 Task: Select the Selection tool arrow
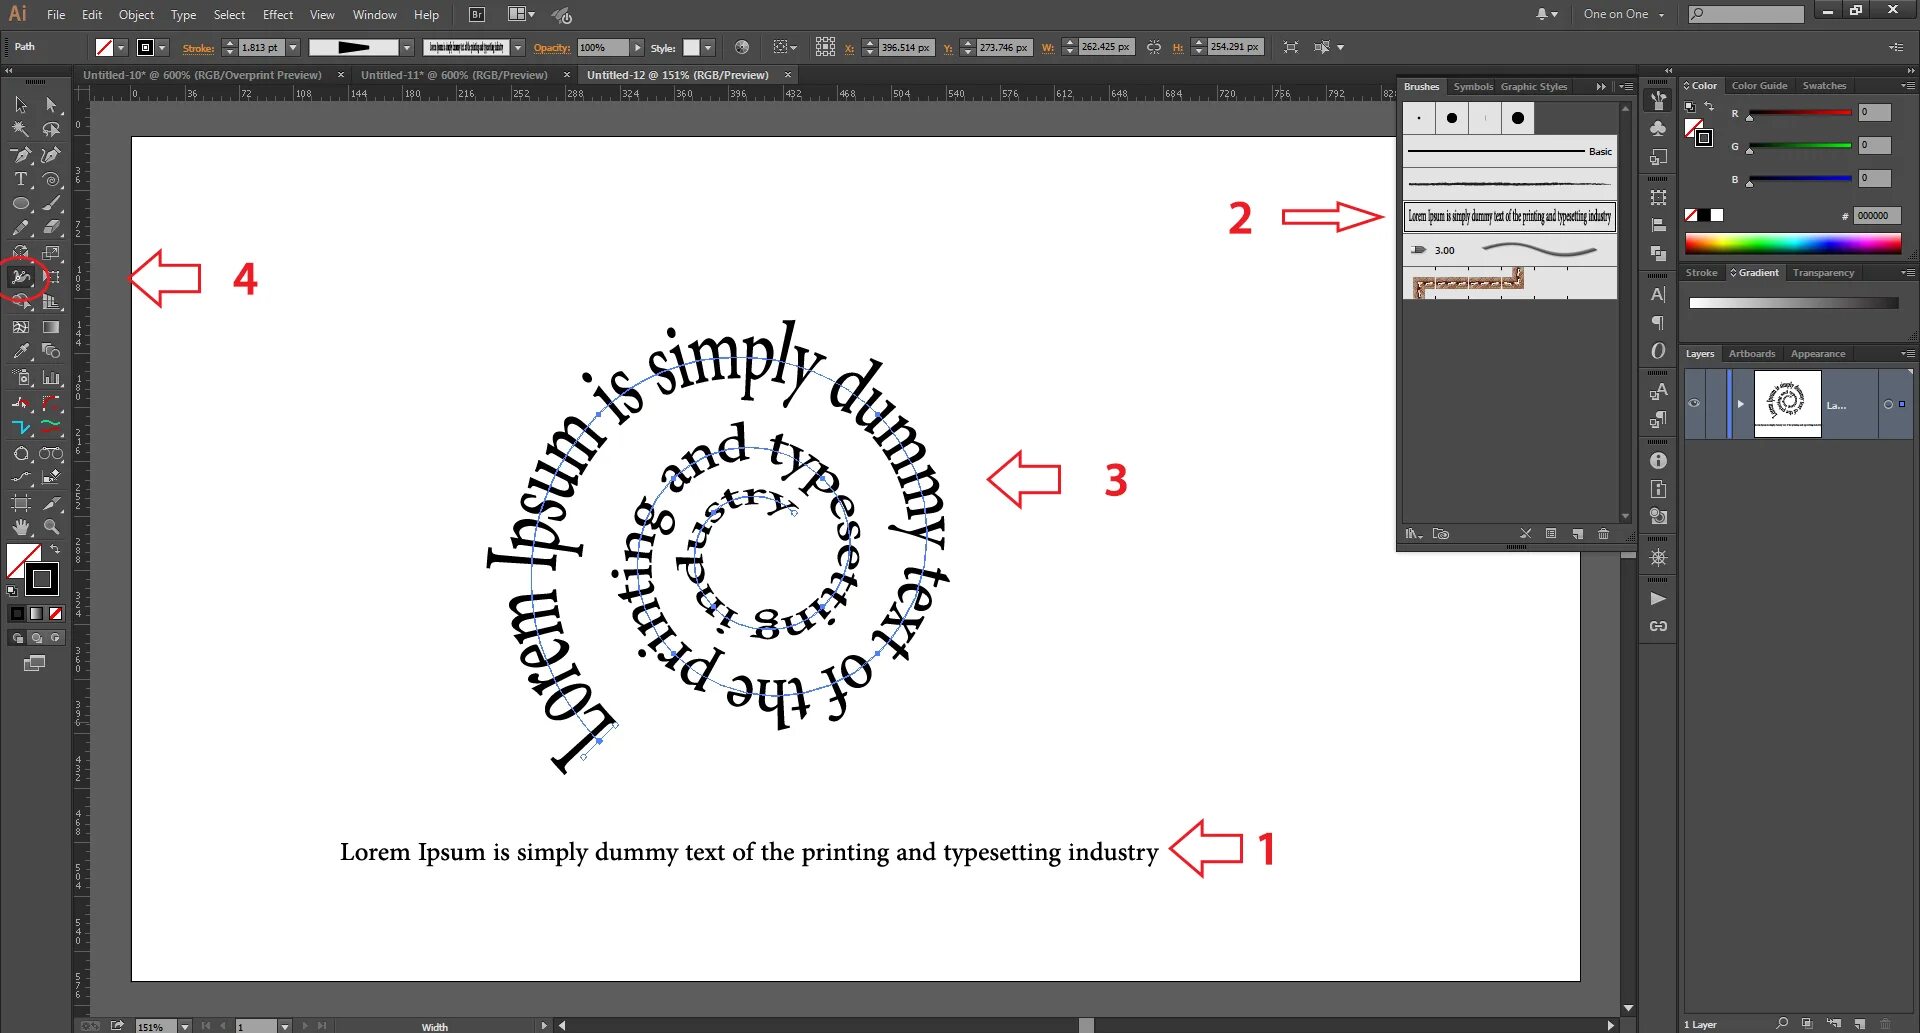point(20,105)
